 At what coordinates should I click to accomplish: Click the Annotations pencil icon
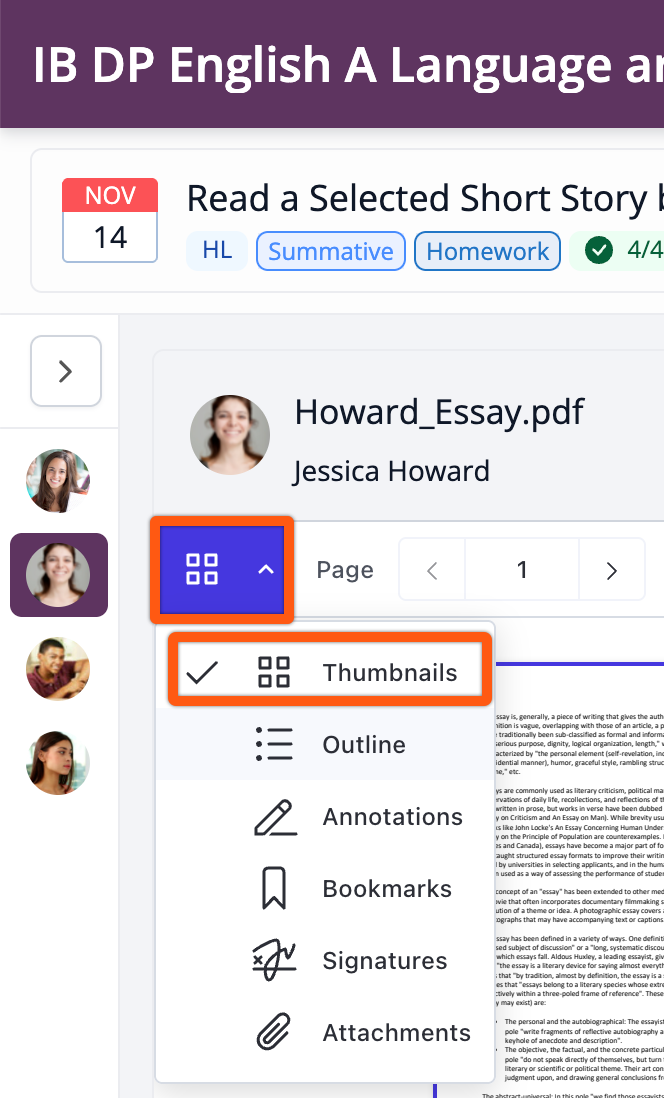(274, 817)
